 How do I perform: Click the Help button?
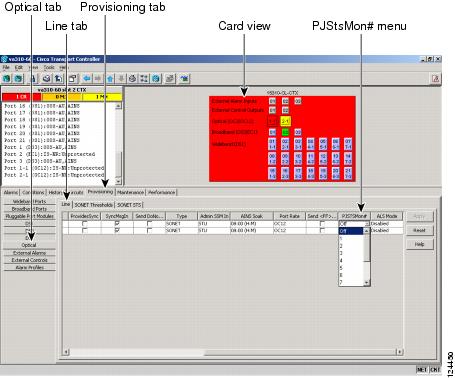[419, 244]
